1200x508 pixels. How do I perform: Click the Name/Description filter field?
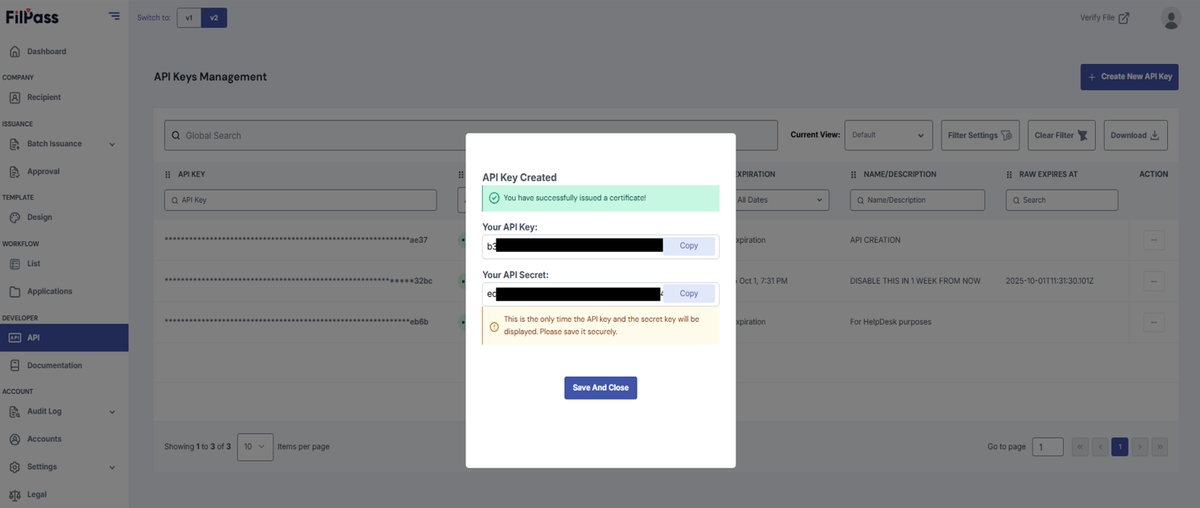[x=918, y=200]
